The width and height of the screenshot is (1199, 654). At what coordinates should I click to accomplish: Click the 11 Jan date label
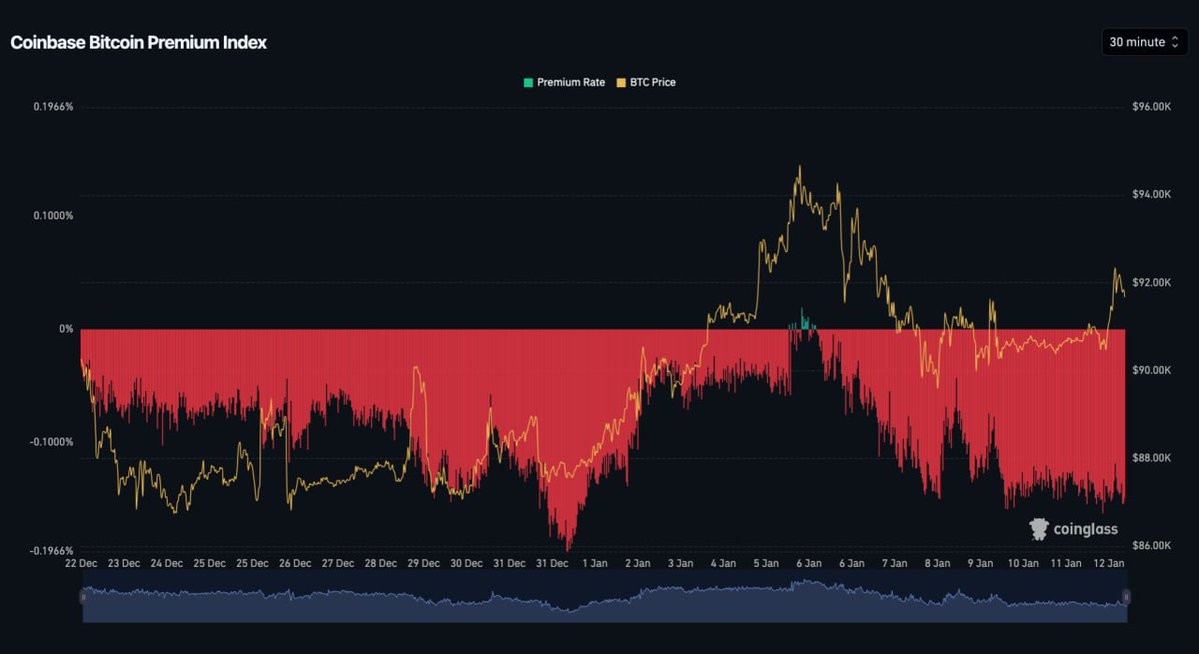[x=1066, y=563]
